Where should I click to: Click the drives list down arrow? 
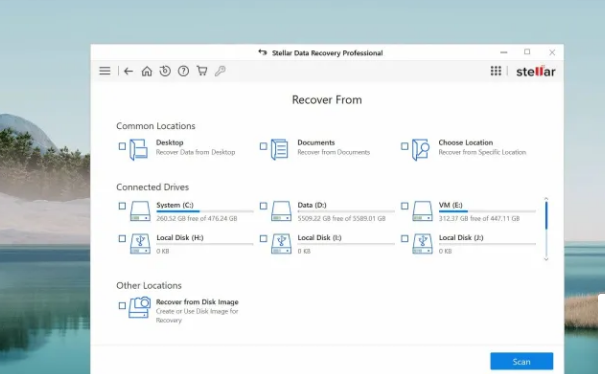(546, 259)
